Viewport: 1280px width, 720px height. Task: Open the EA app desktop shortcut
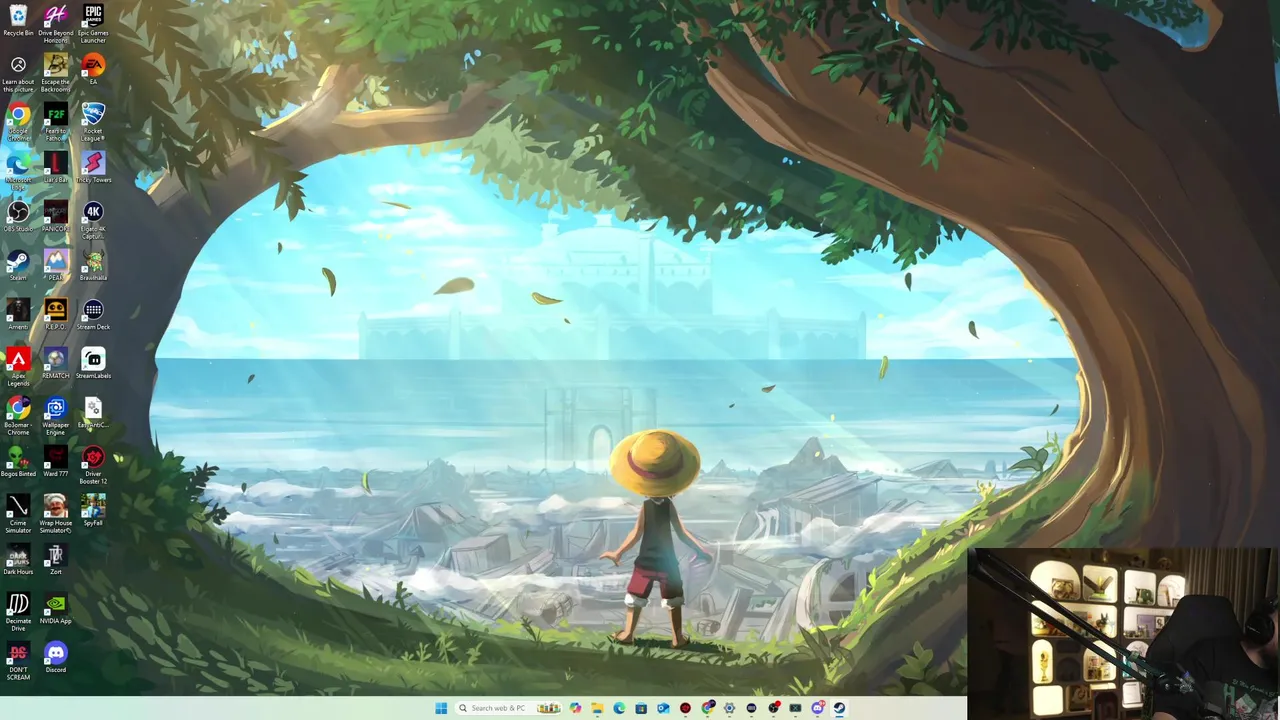coord(93,70)
